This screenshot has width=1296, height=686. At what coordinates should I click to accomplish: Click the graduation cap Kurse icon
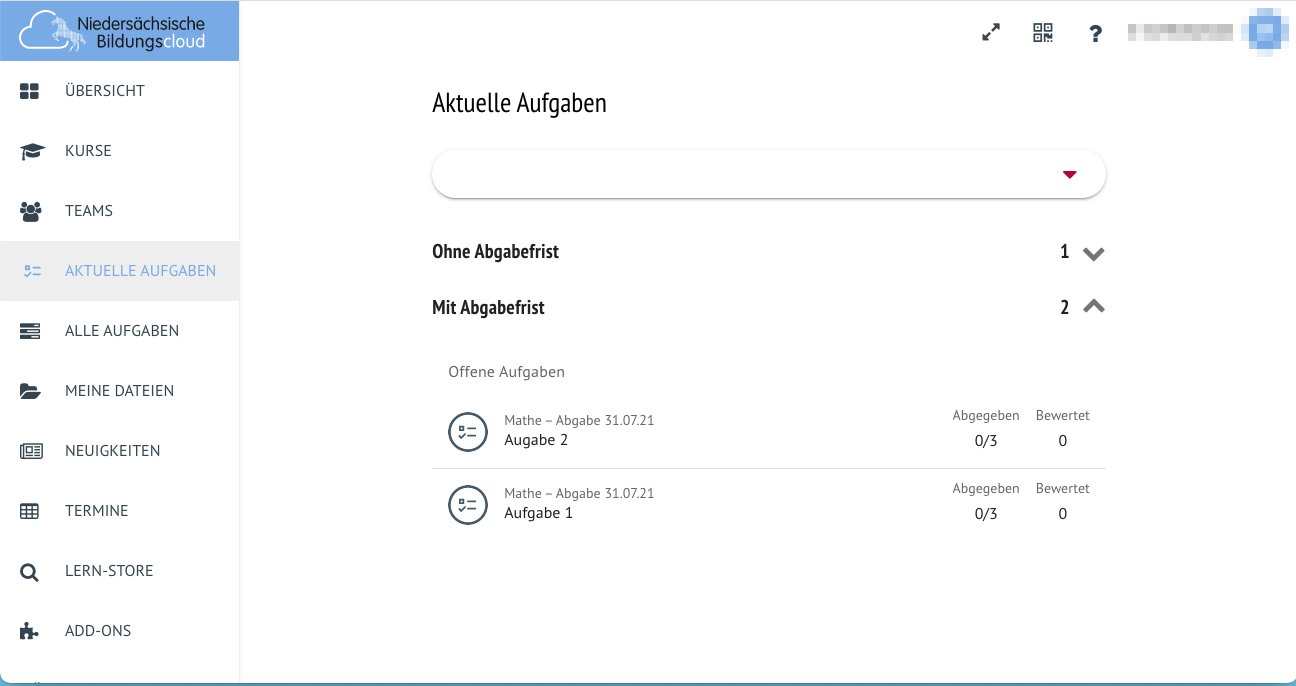(31, 151)
